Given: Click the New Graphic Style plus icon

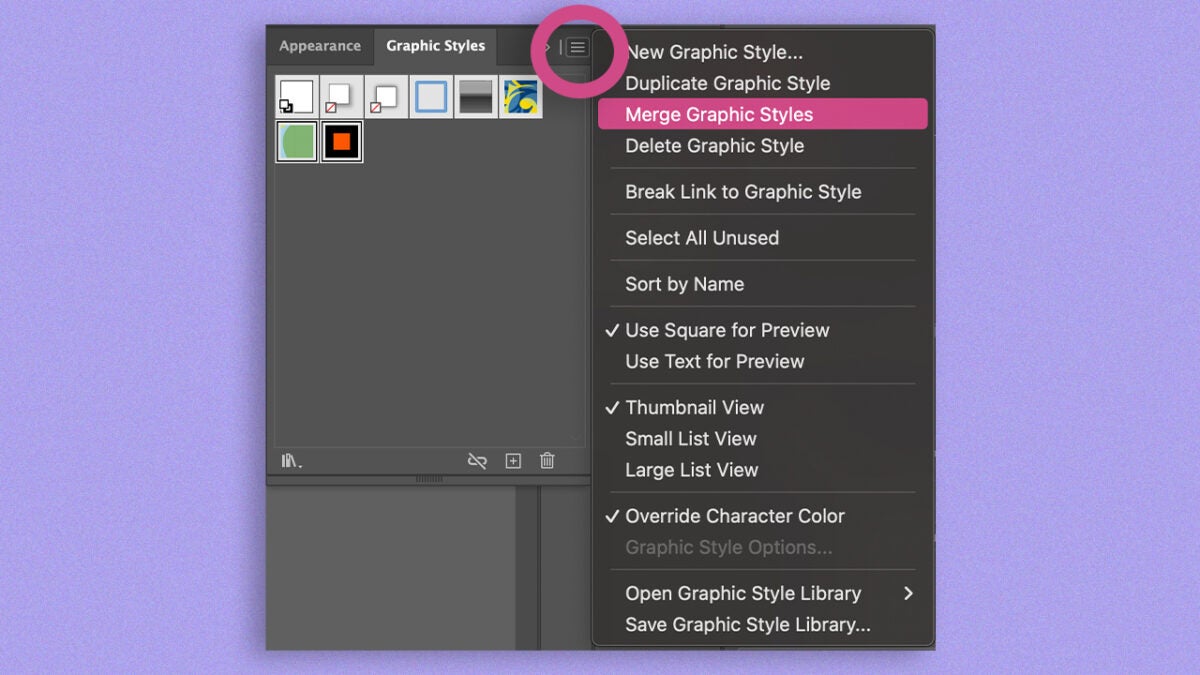Looking at the screenshot, I should tap(513, 461).
